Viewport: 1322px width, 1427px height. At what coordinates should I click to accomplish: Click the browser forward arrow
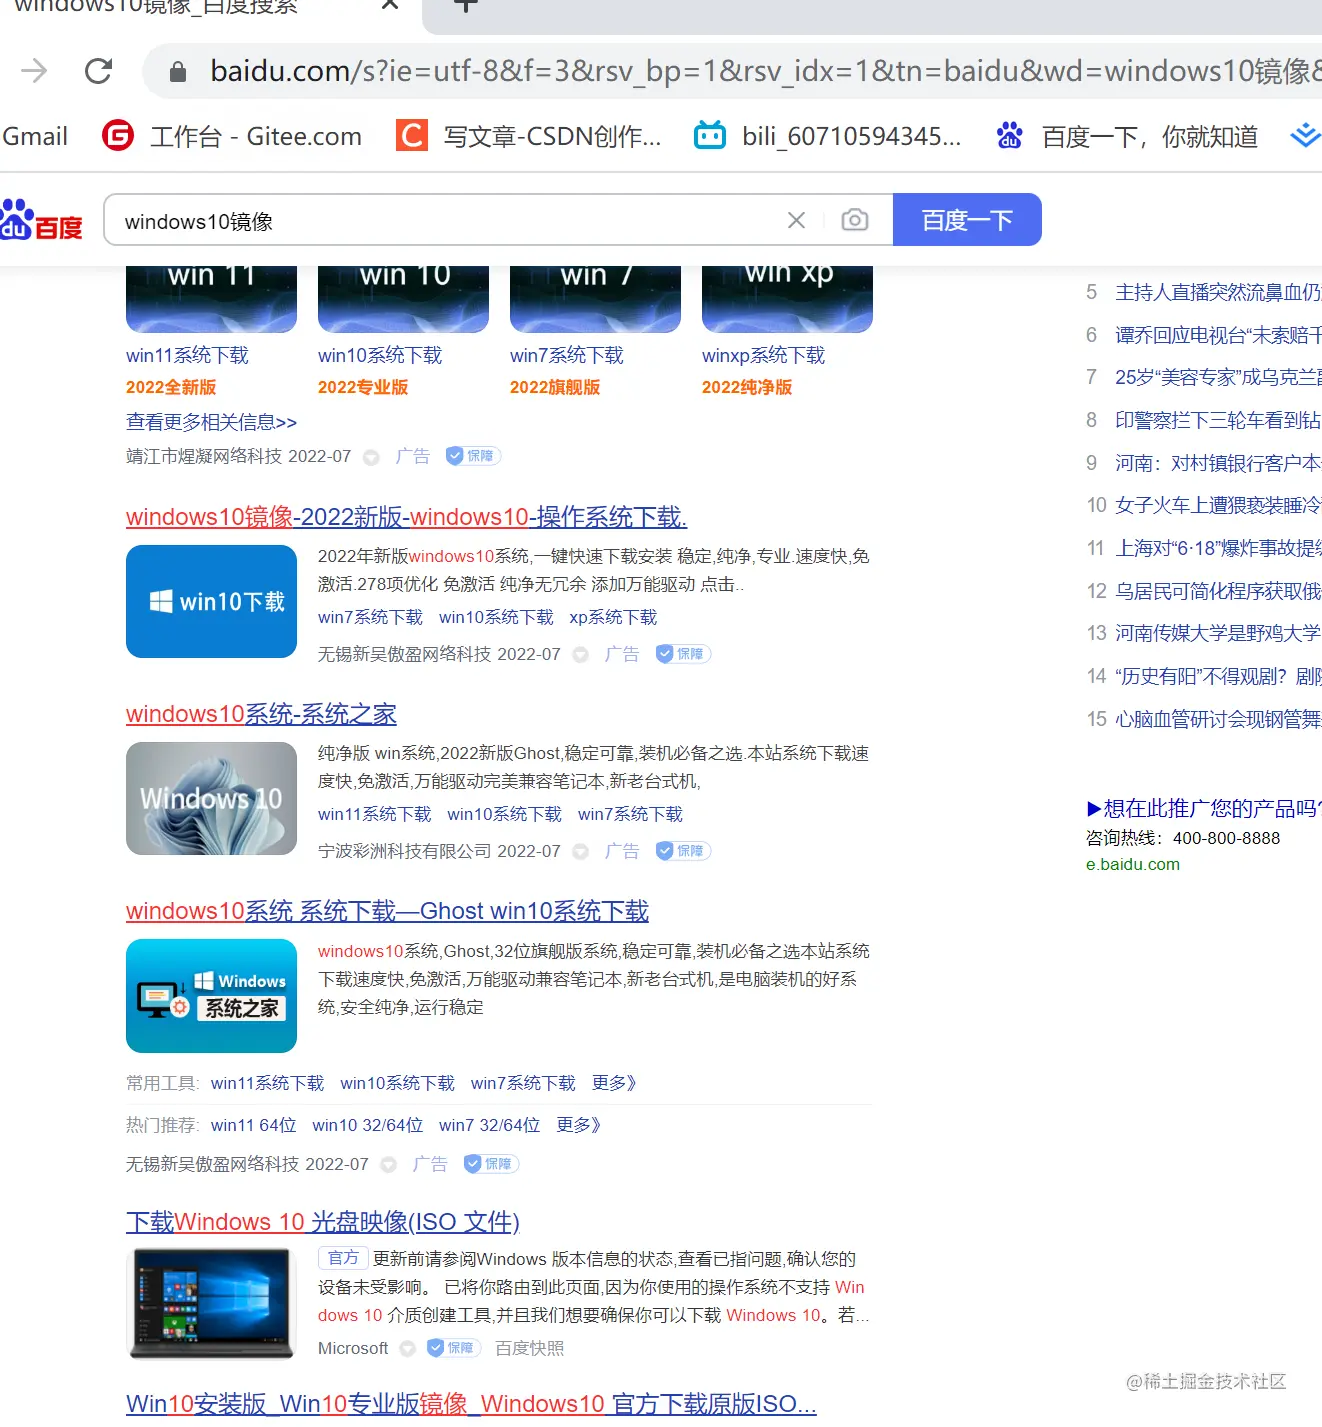34,71
